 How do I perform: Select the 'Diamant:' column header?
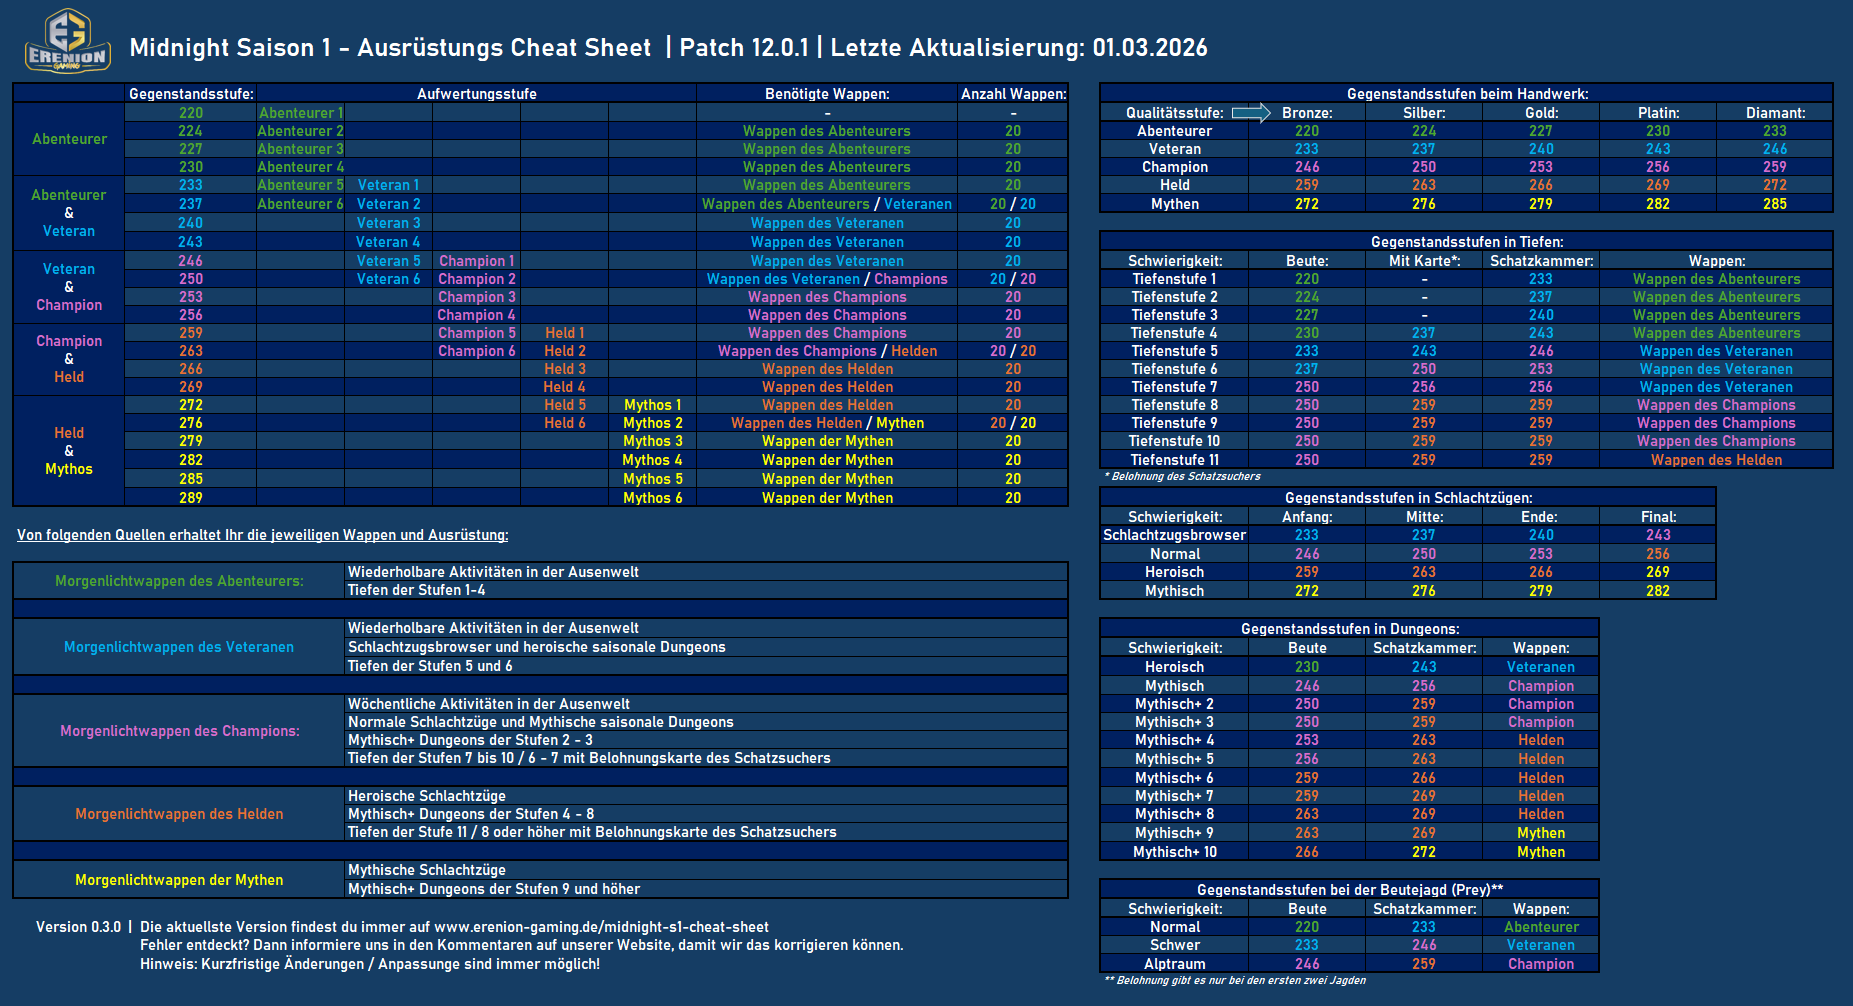point(1775,113)
